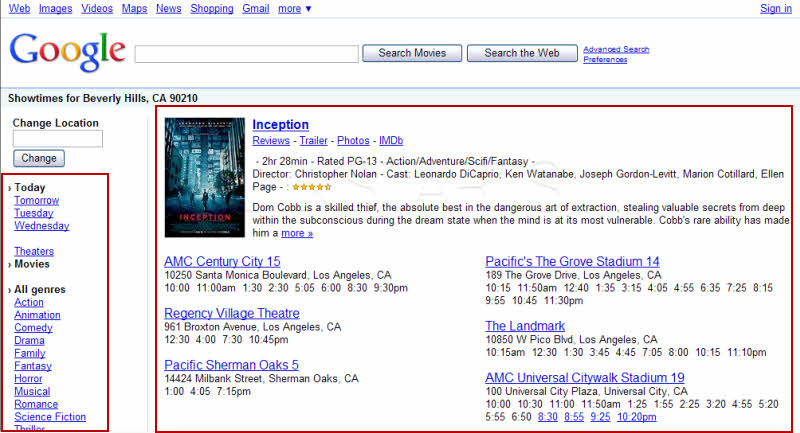Select Today showtimes filter
800x433 pixels.
30,188
